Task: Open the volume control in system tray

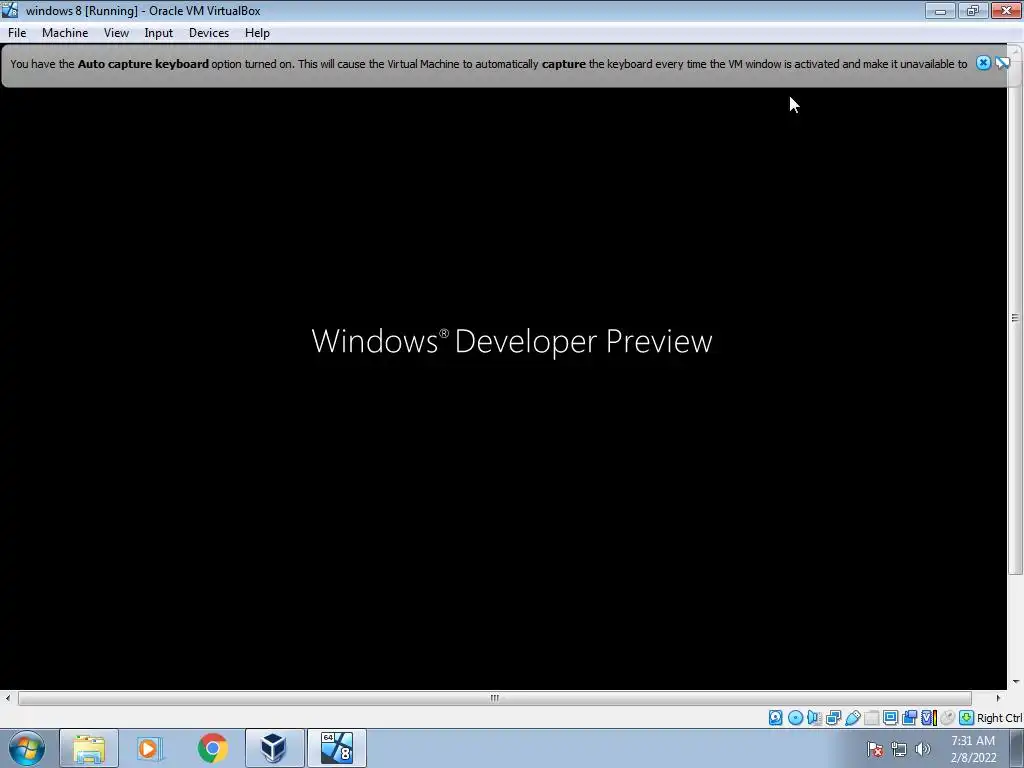Action: point(922,749)
